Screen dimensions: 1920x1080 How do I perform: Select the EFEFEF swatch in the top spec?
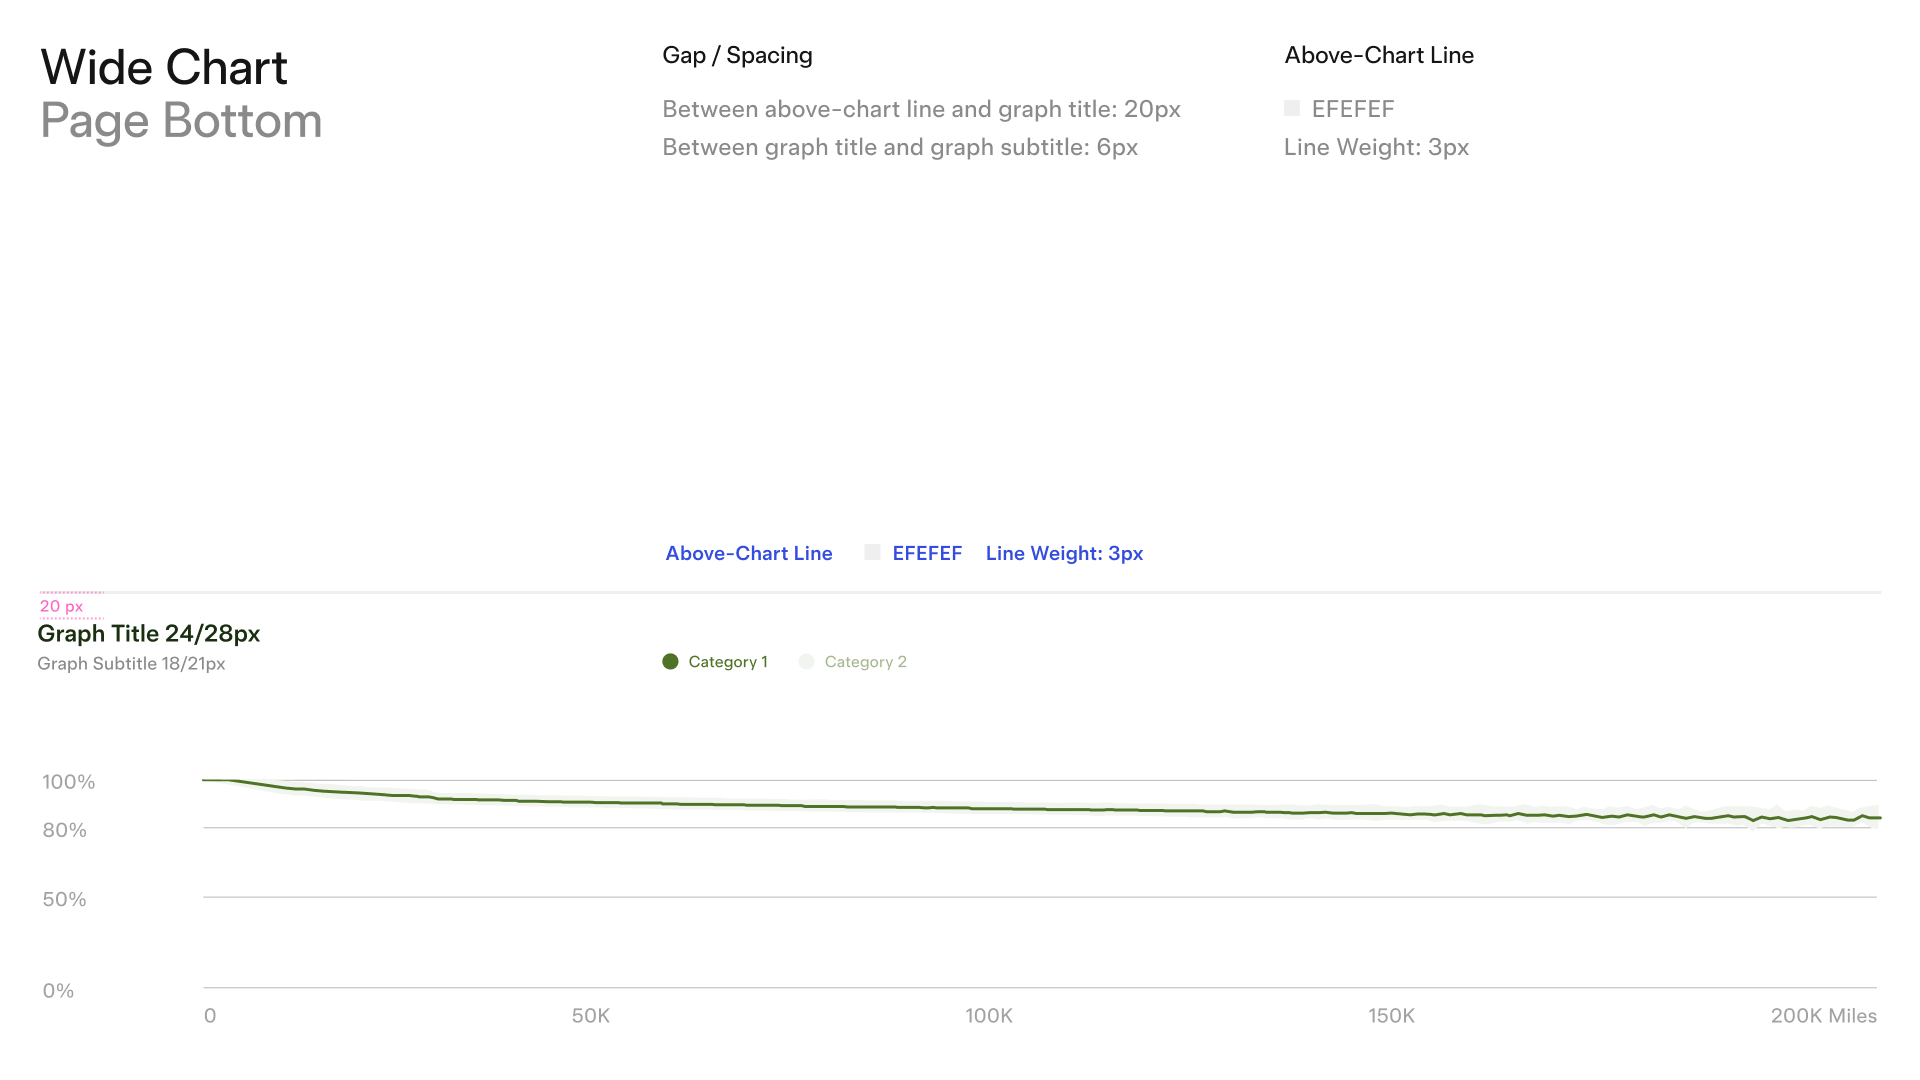(x=1292, y=108)
